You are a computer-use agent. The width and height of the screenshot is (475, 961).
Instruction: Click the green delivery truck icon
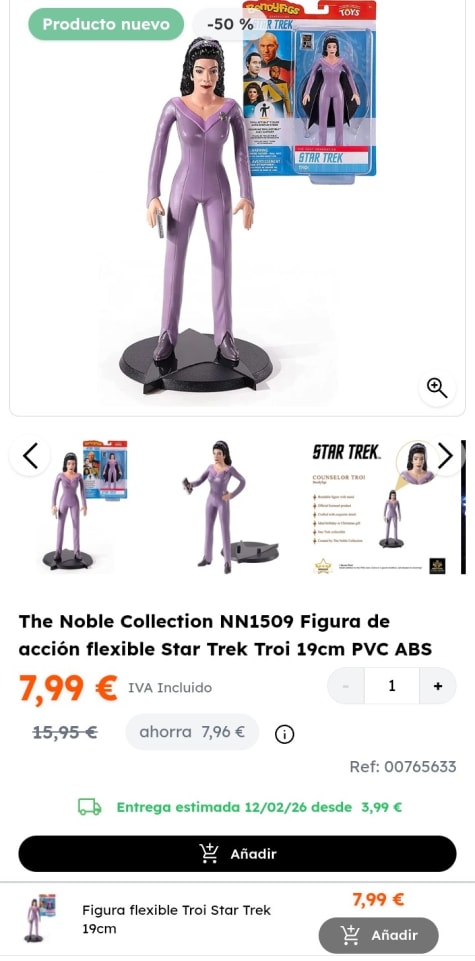tap(89, 807)
